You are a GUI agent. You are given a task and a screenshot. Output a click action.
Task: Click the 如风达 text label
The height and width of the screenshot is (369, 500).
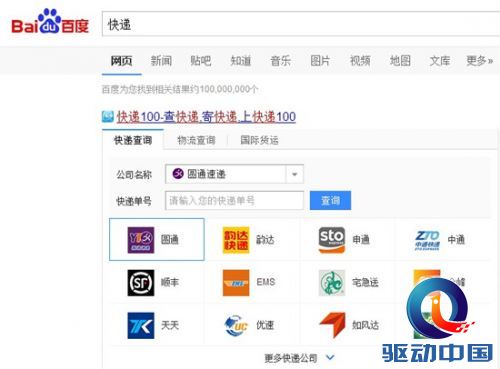(365, 325)
